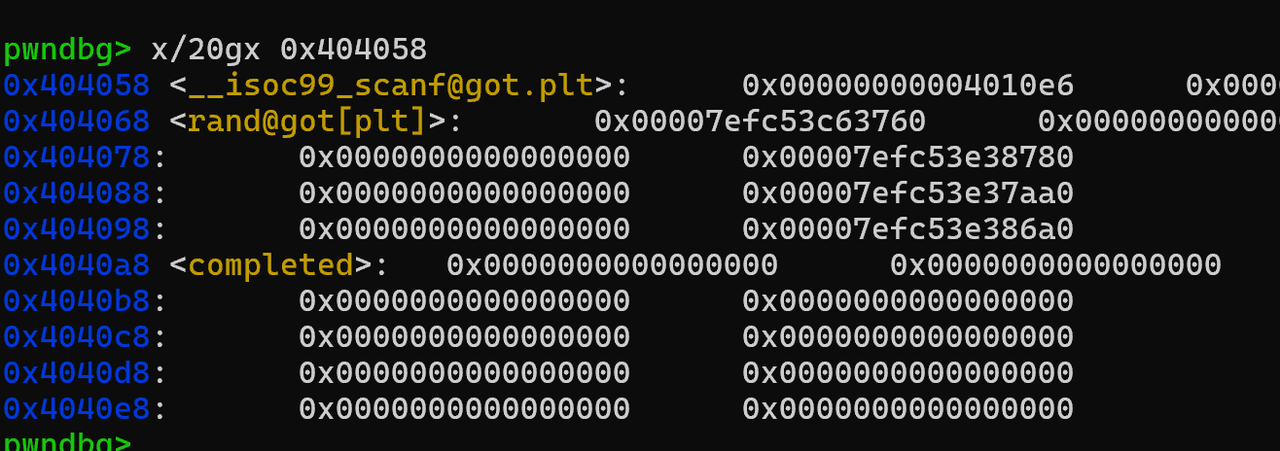This screenshot has height=451, width=1280.
Task: Click the address 0x404068
Action: pyautogui.click(x=77, y=121)
